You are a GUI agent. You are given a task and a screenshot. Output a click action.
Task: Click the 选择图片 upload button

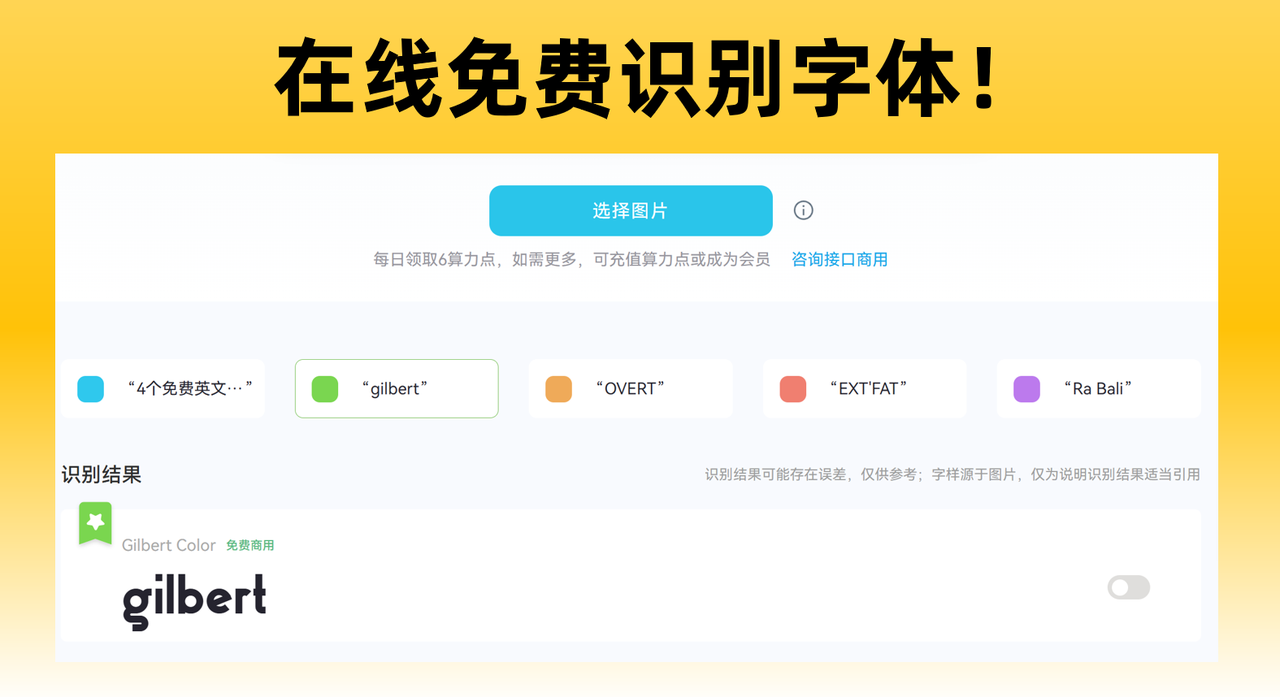point(630,211)
